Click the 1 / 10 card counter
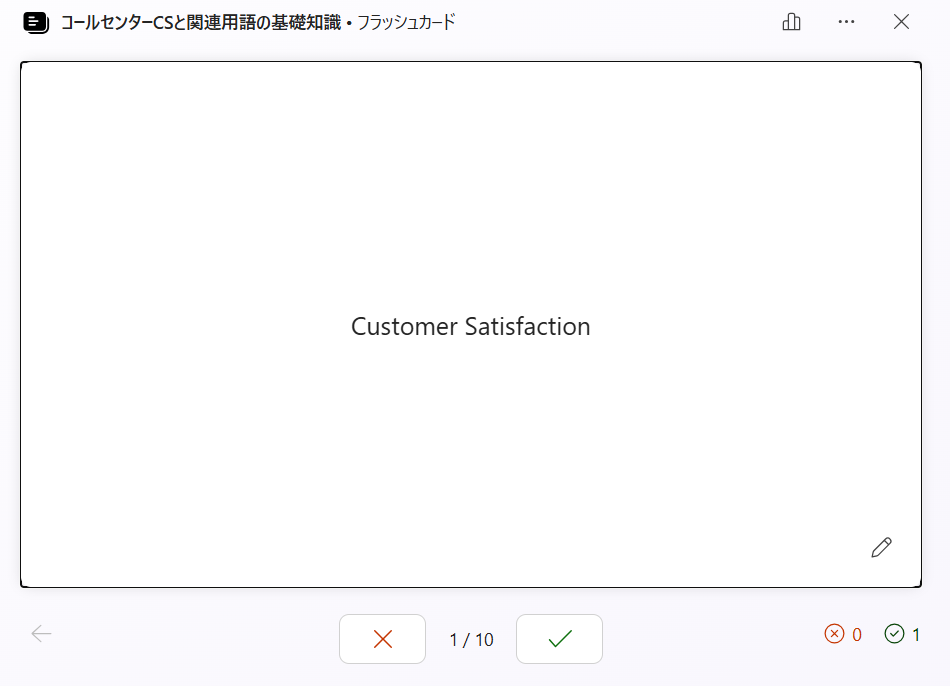This screenshot has height=686, width=950. [x=471, y=640]
